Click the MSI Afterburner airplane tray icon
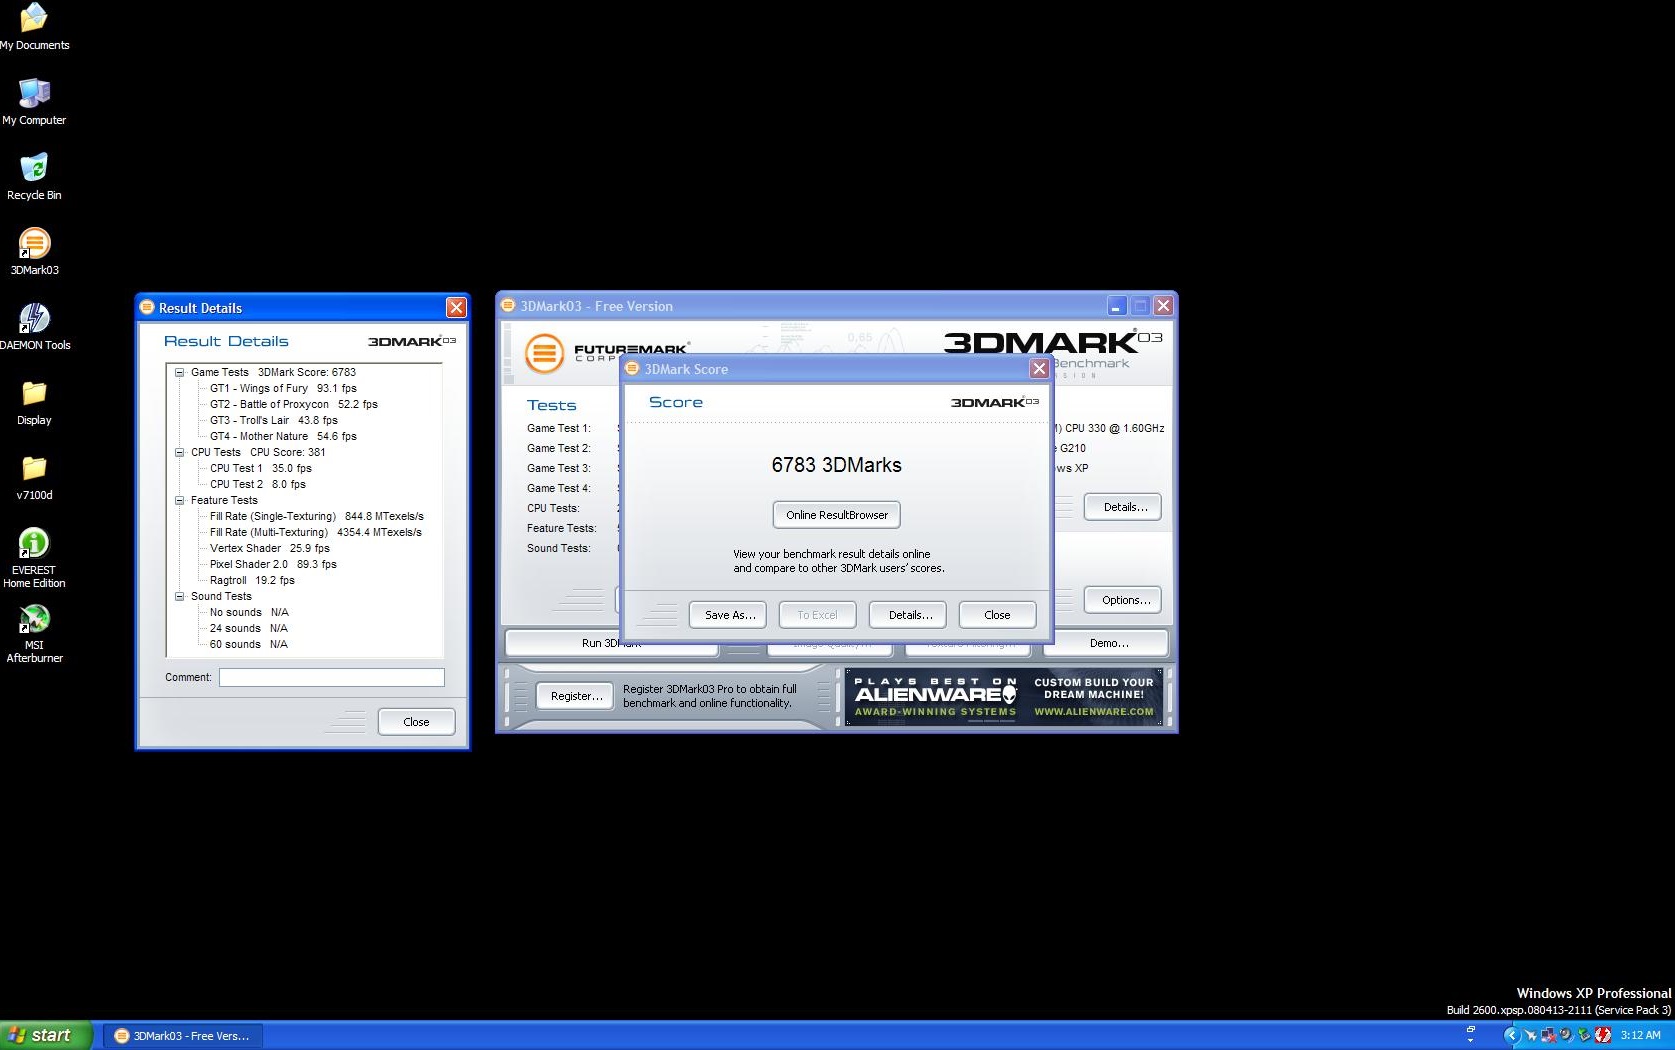 1530,1035
